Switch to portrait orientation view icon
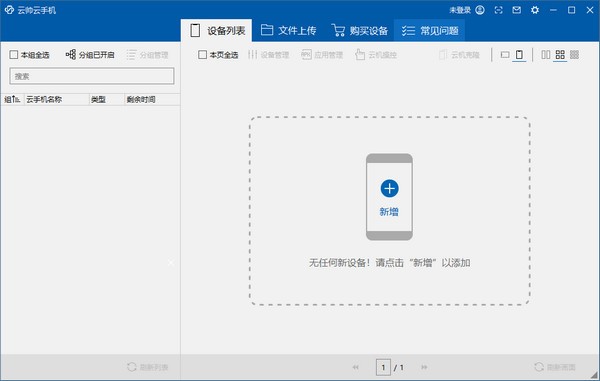 [519, 55]
